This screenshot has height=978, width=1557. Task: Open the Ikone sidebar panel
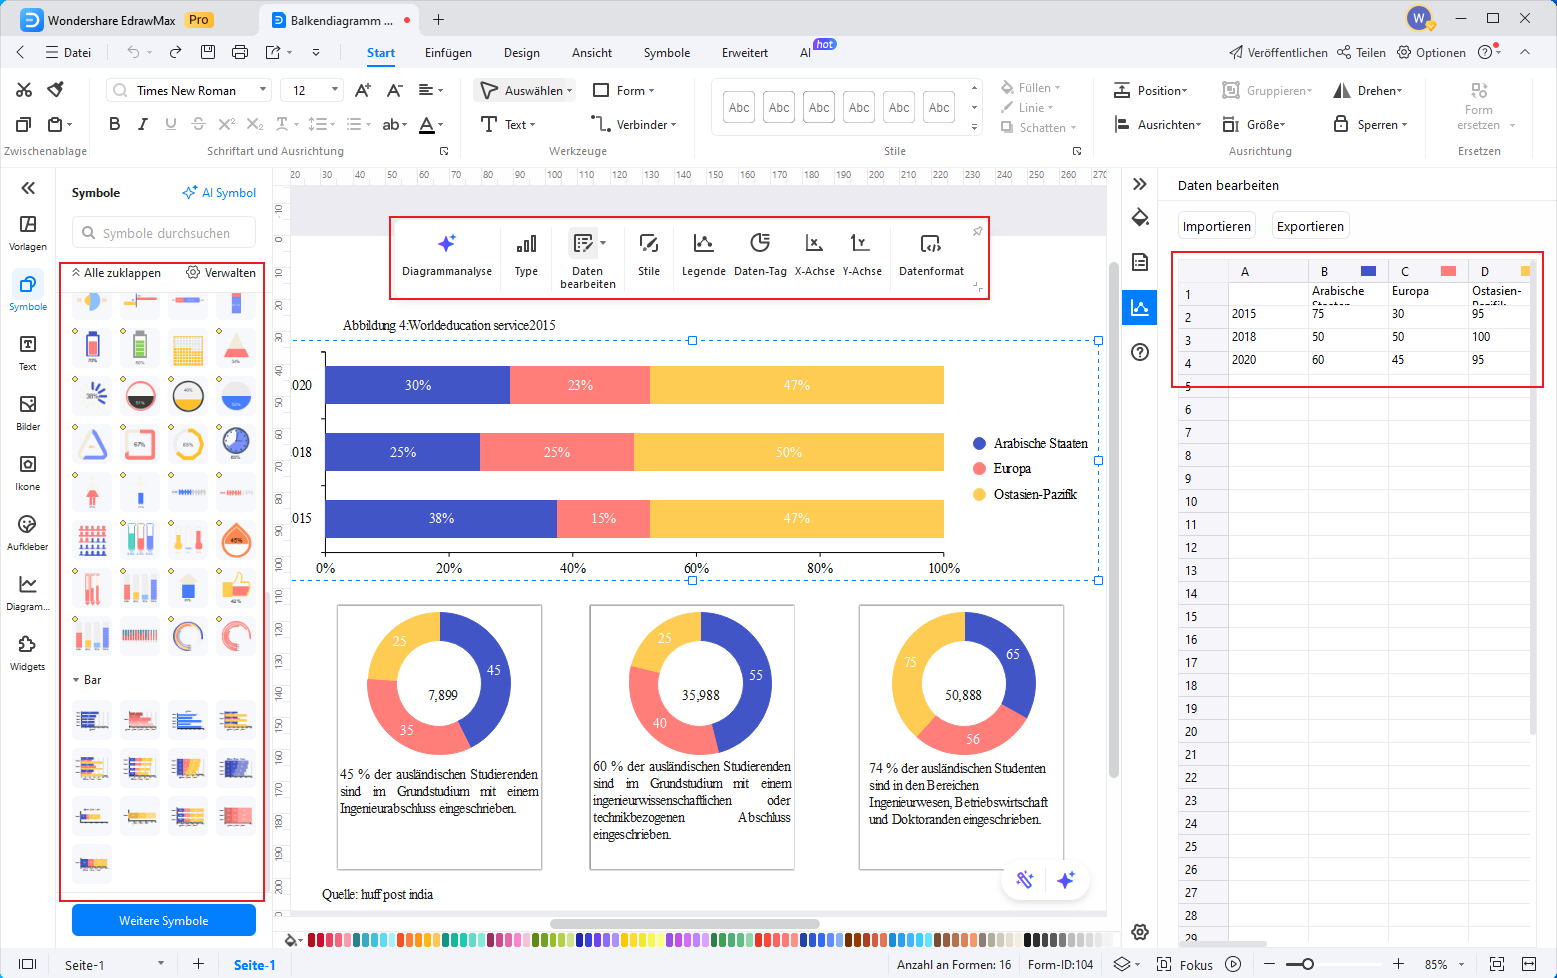(x=28, y=472)
